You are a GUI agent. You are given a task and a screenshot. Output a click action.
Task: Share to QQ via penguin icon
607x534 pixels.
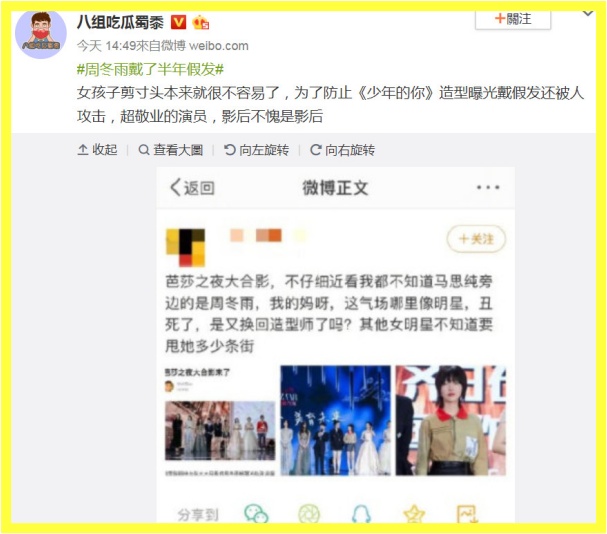tap(361, 513)
